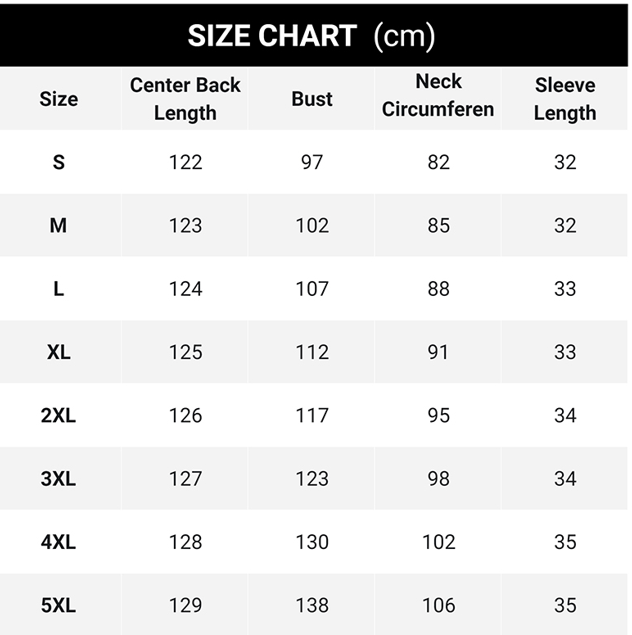Select center back length value 125
This screenshot has height=635, width=632.
(185, 352)
